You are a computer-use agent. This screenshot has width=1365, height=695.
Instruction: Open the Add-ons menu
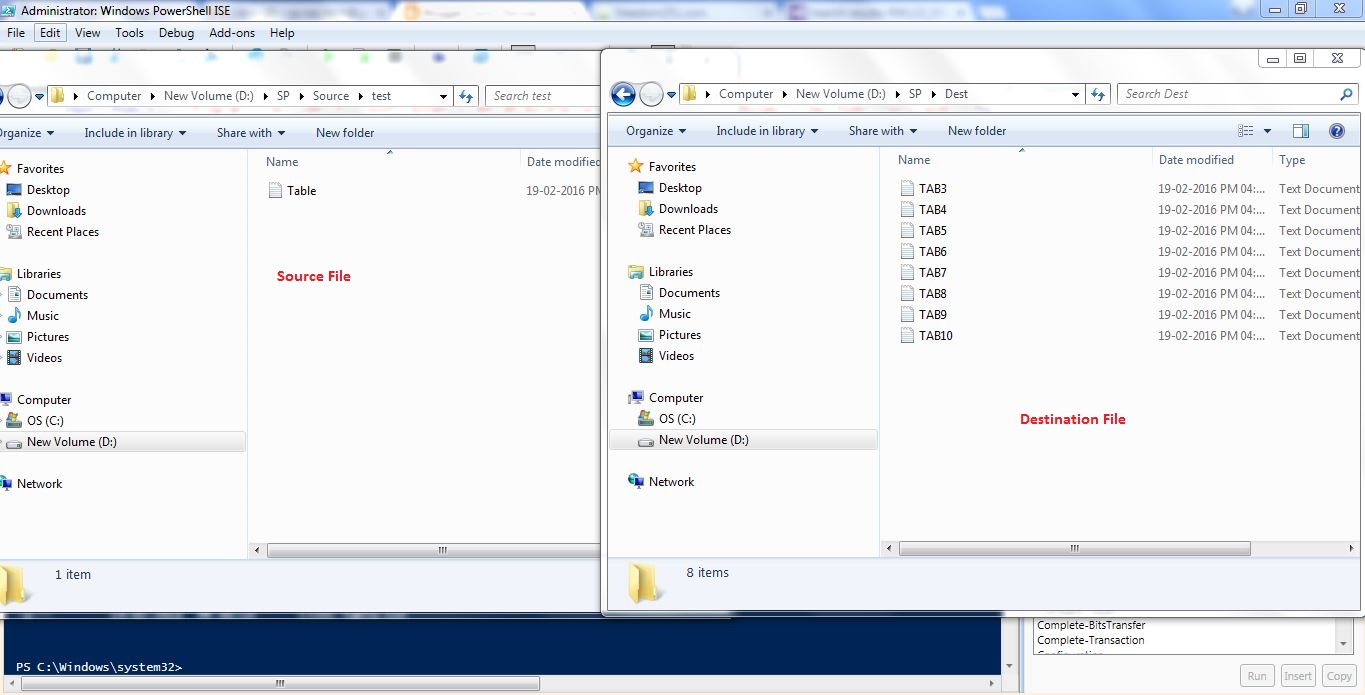[x=232, y=32]
